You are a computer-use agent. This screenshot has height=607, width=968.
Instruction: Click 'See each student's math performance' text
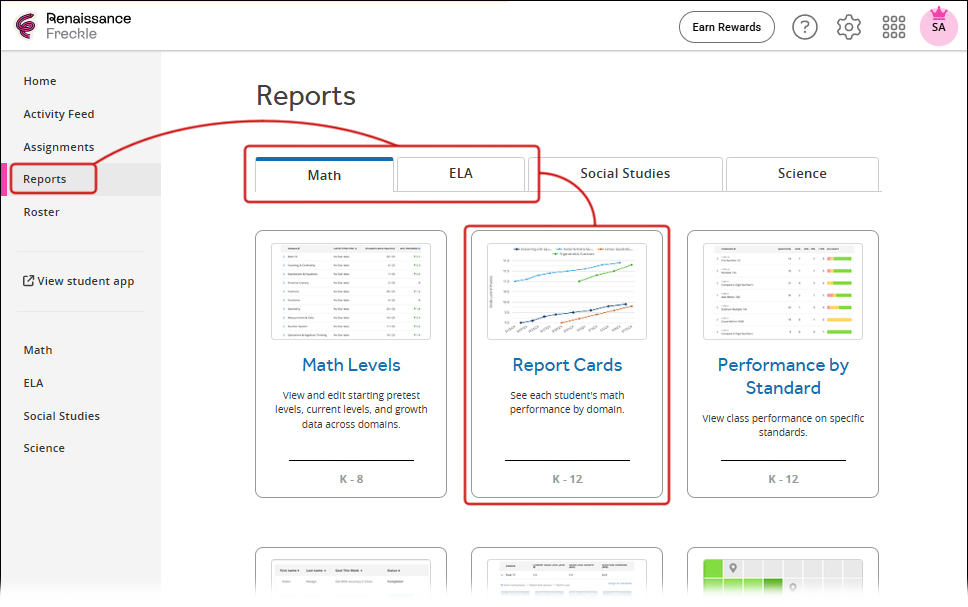pos(567,402)
